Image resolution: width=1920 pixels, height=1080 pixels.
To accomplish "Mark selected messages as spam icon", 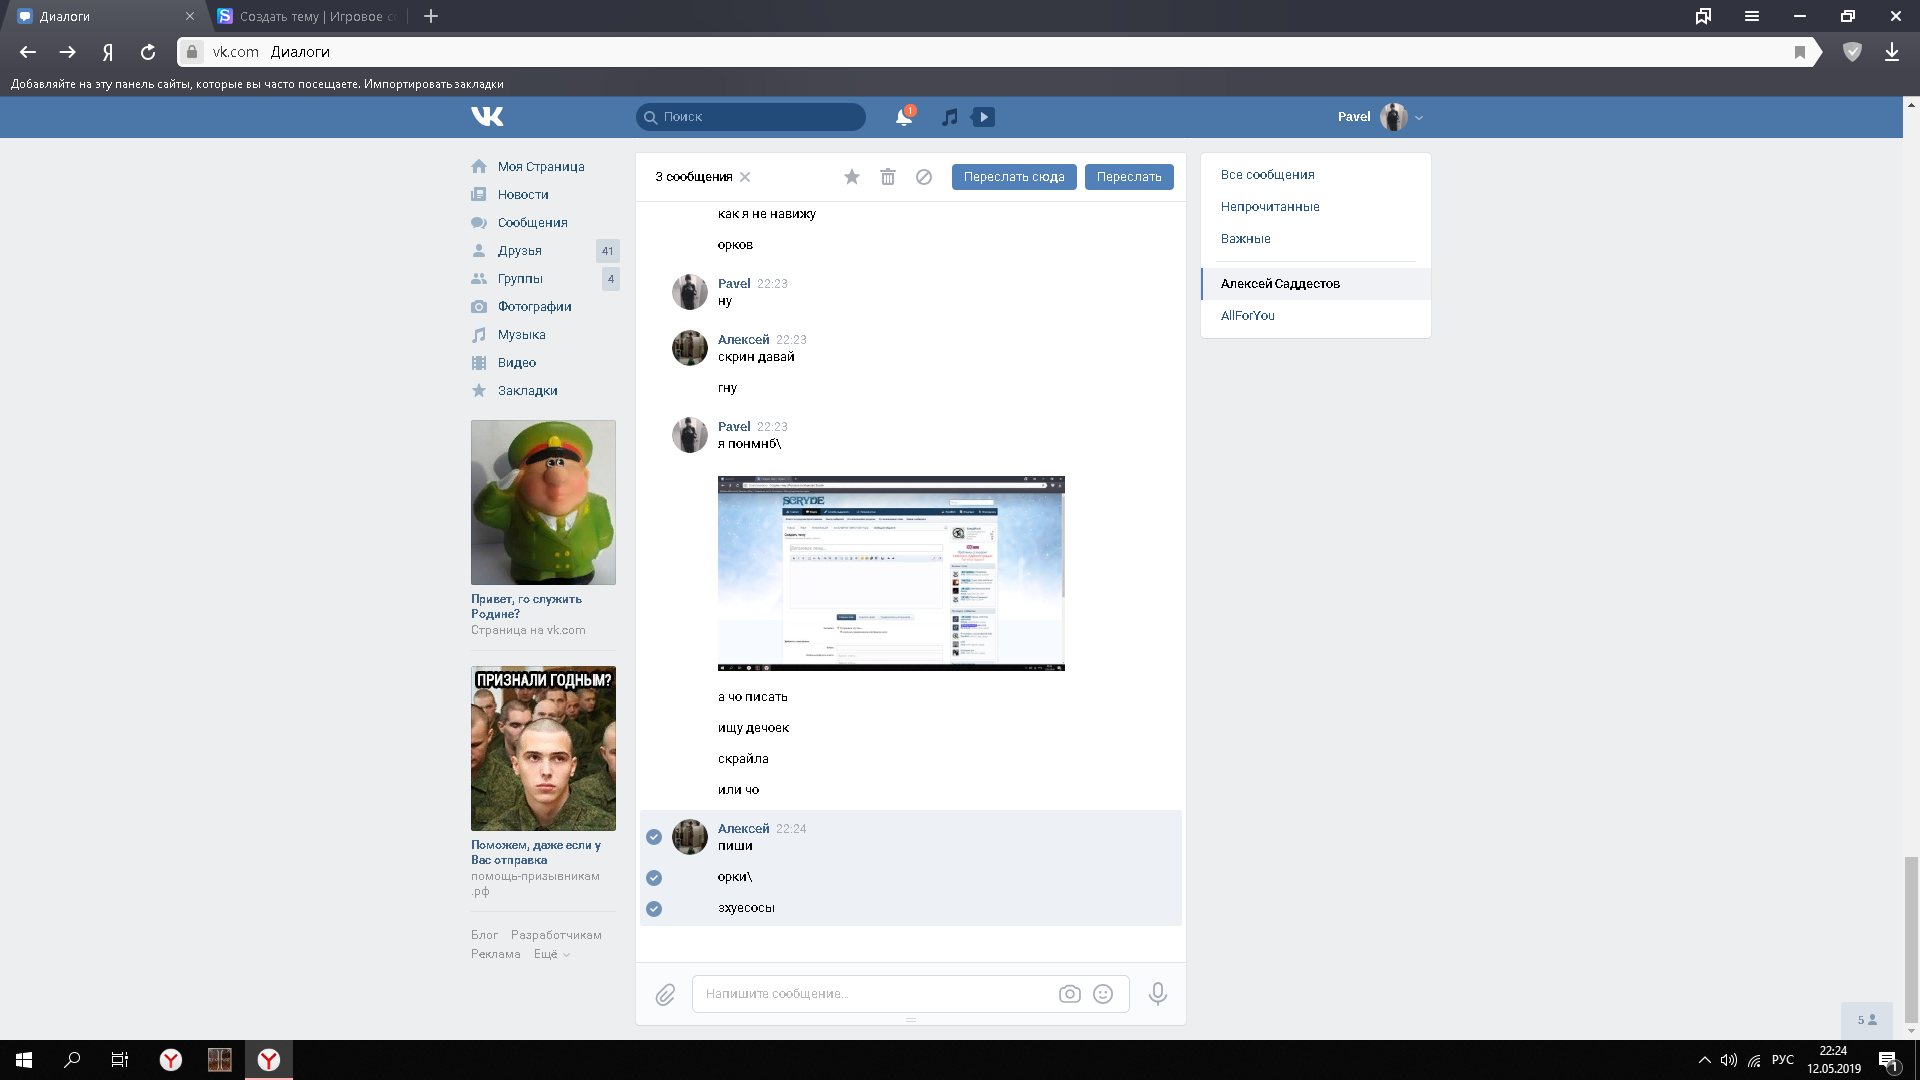I will (x=924, y=177).
